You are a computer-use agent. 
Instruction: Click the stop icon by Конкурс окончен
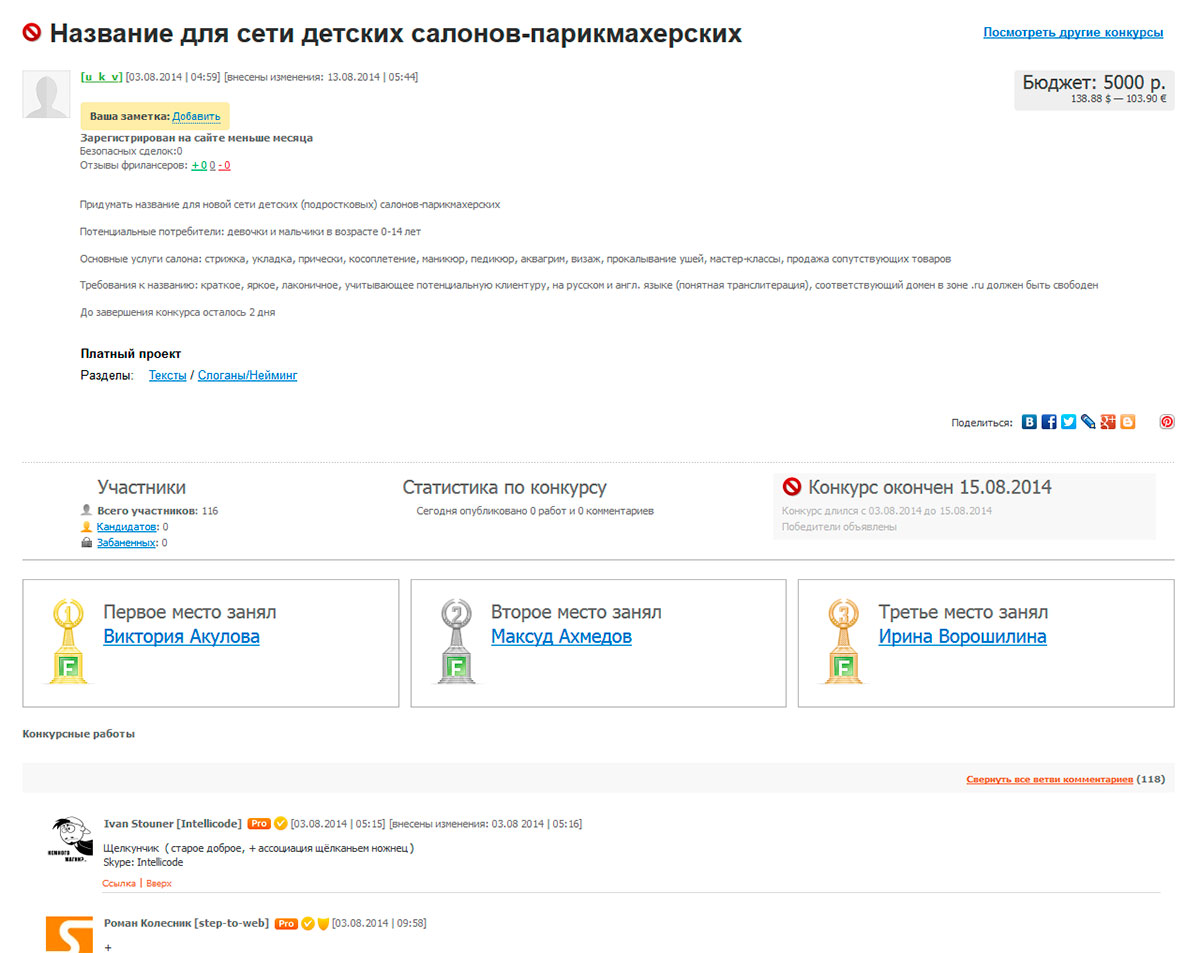(792, 487)
